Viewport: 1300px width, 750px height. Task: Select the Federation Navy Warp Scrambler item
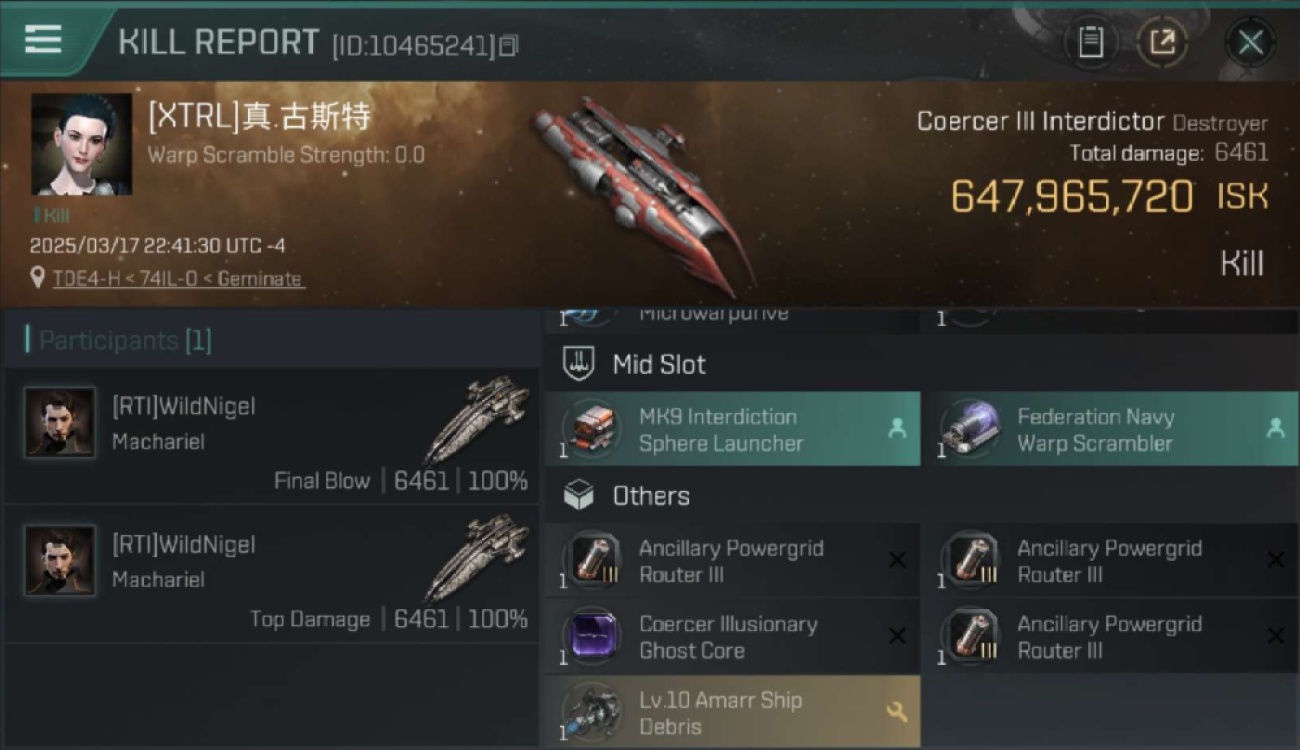[1112, 429]
